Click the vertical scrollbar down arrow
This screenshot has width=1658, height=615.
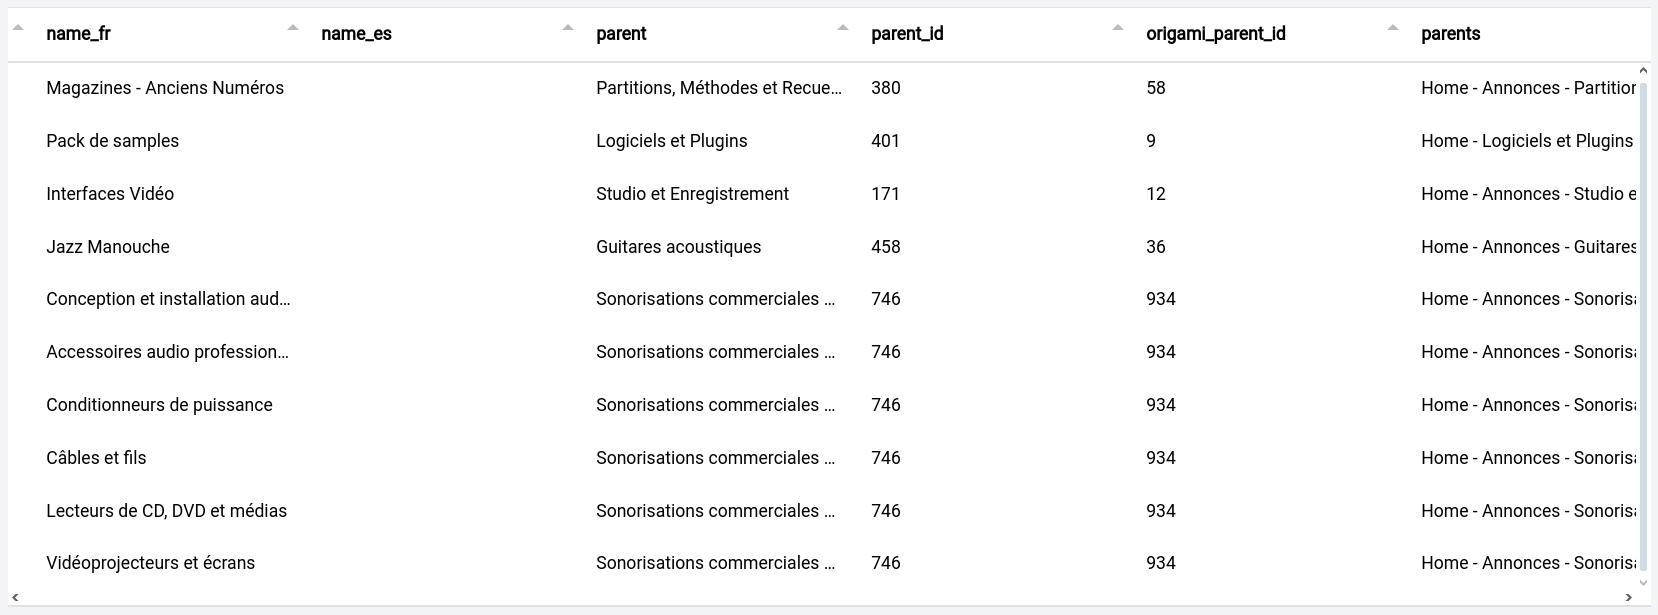point(1642,583)
